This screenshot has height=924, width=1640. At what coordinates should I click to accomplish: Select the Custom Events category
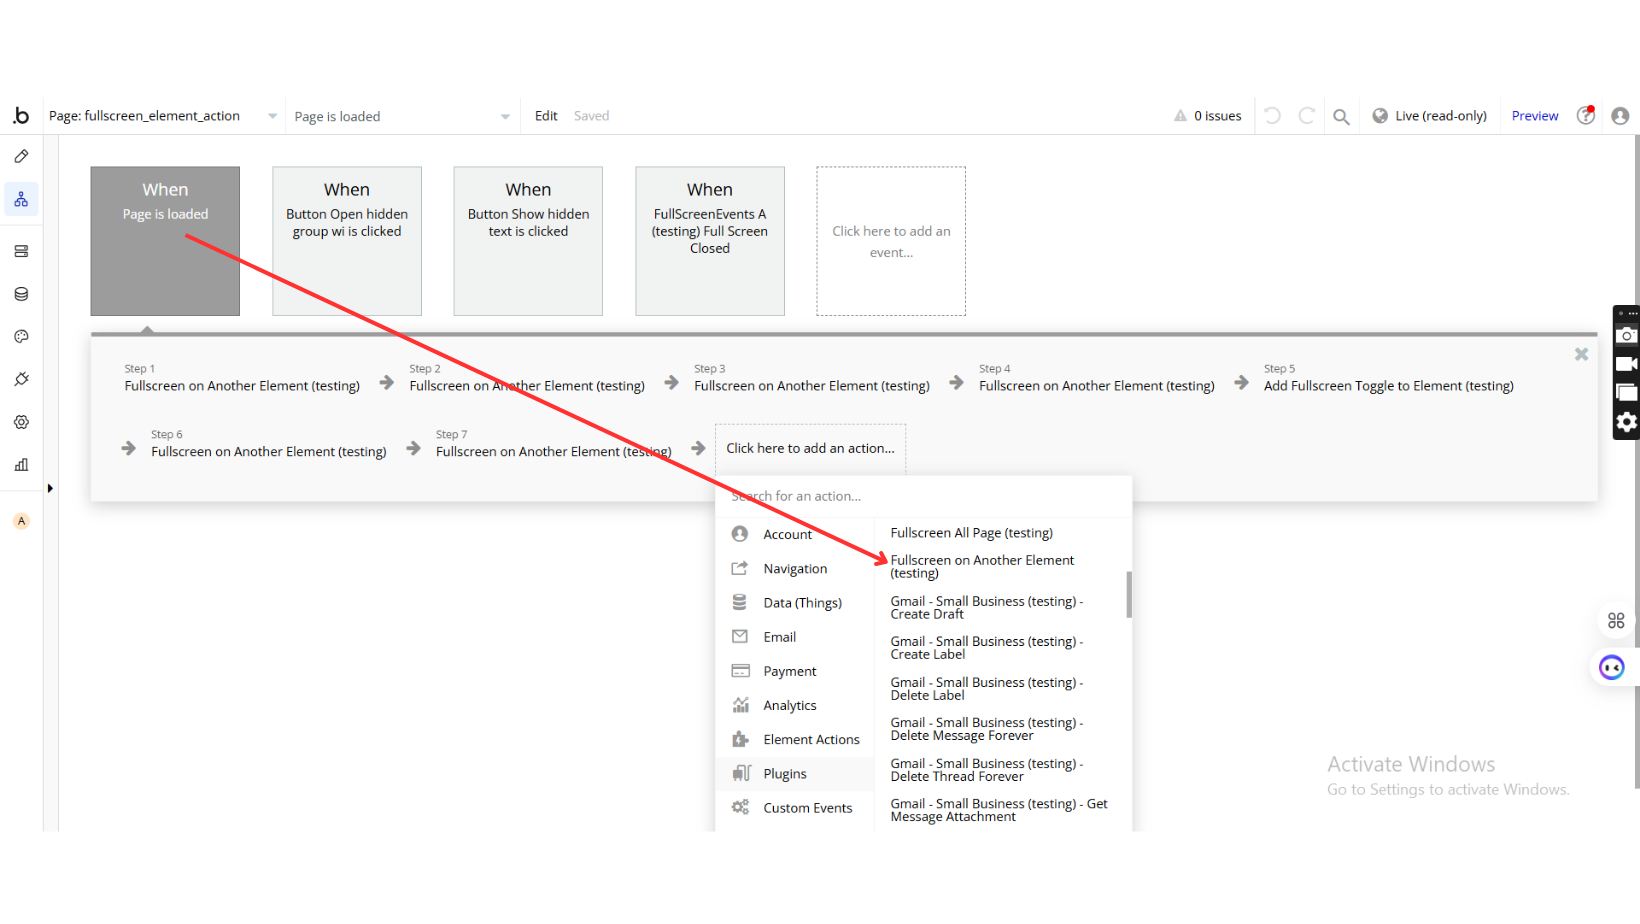tap(796, 808)
